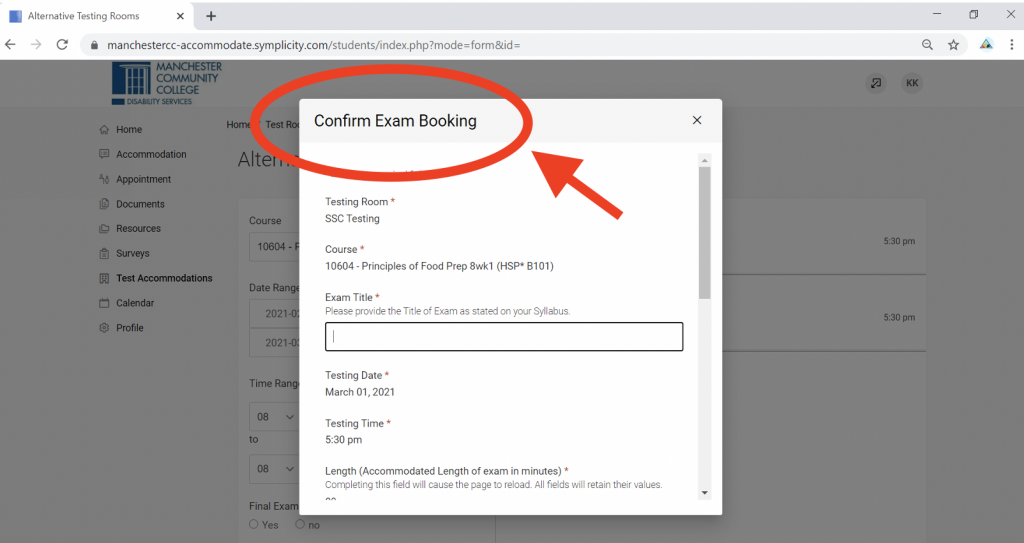Bookmark this page with the star icon
The width and height of the screenshot is (1024, 543).
(x=953, y=44)
